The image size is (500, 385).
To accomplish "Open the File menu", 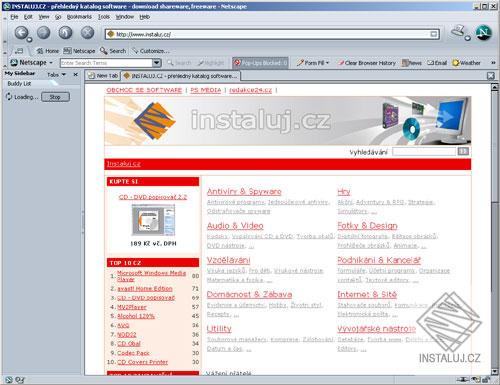I will [14, 17].
